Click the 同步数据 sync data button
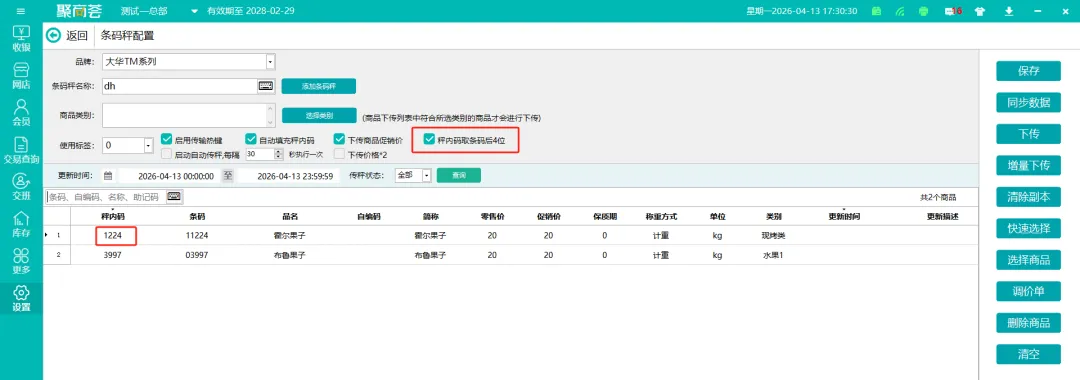Screen dimensions: 1080x380 pos(1028,103)
